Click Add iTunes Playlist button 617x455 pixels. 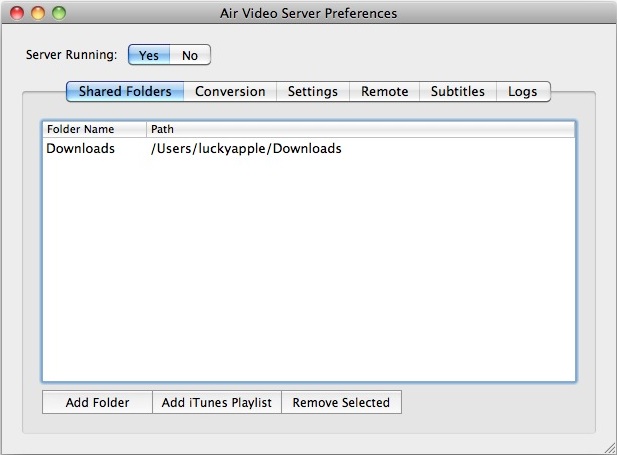(x=217, y=403)
